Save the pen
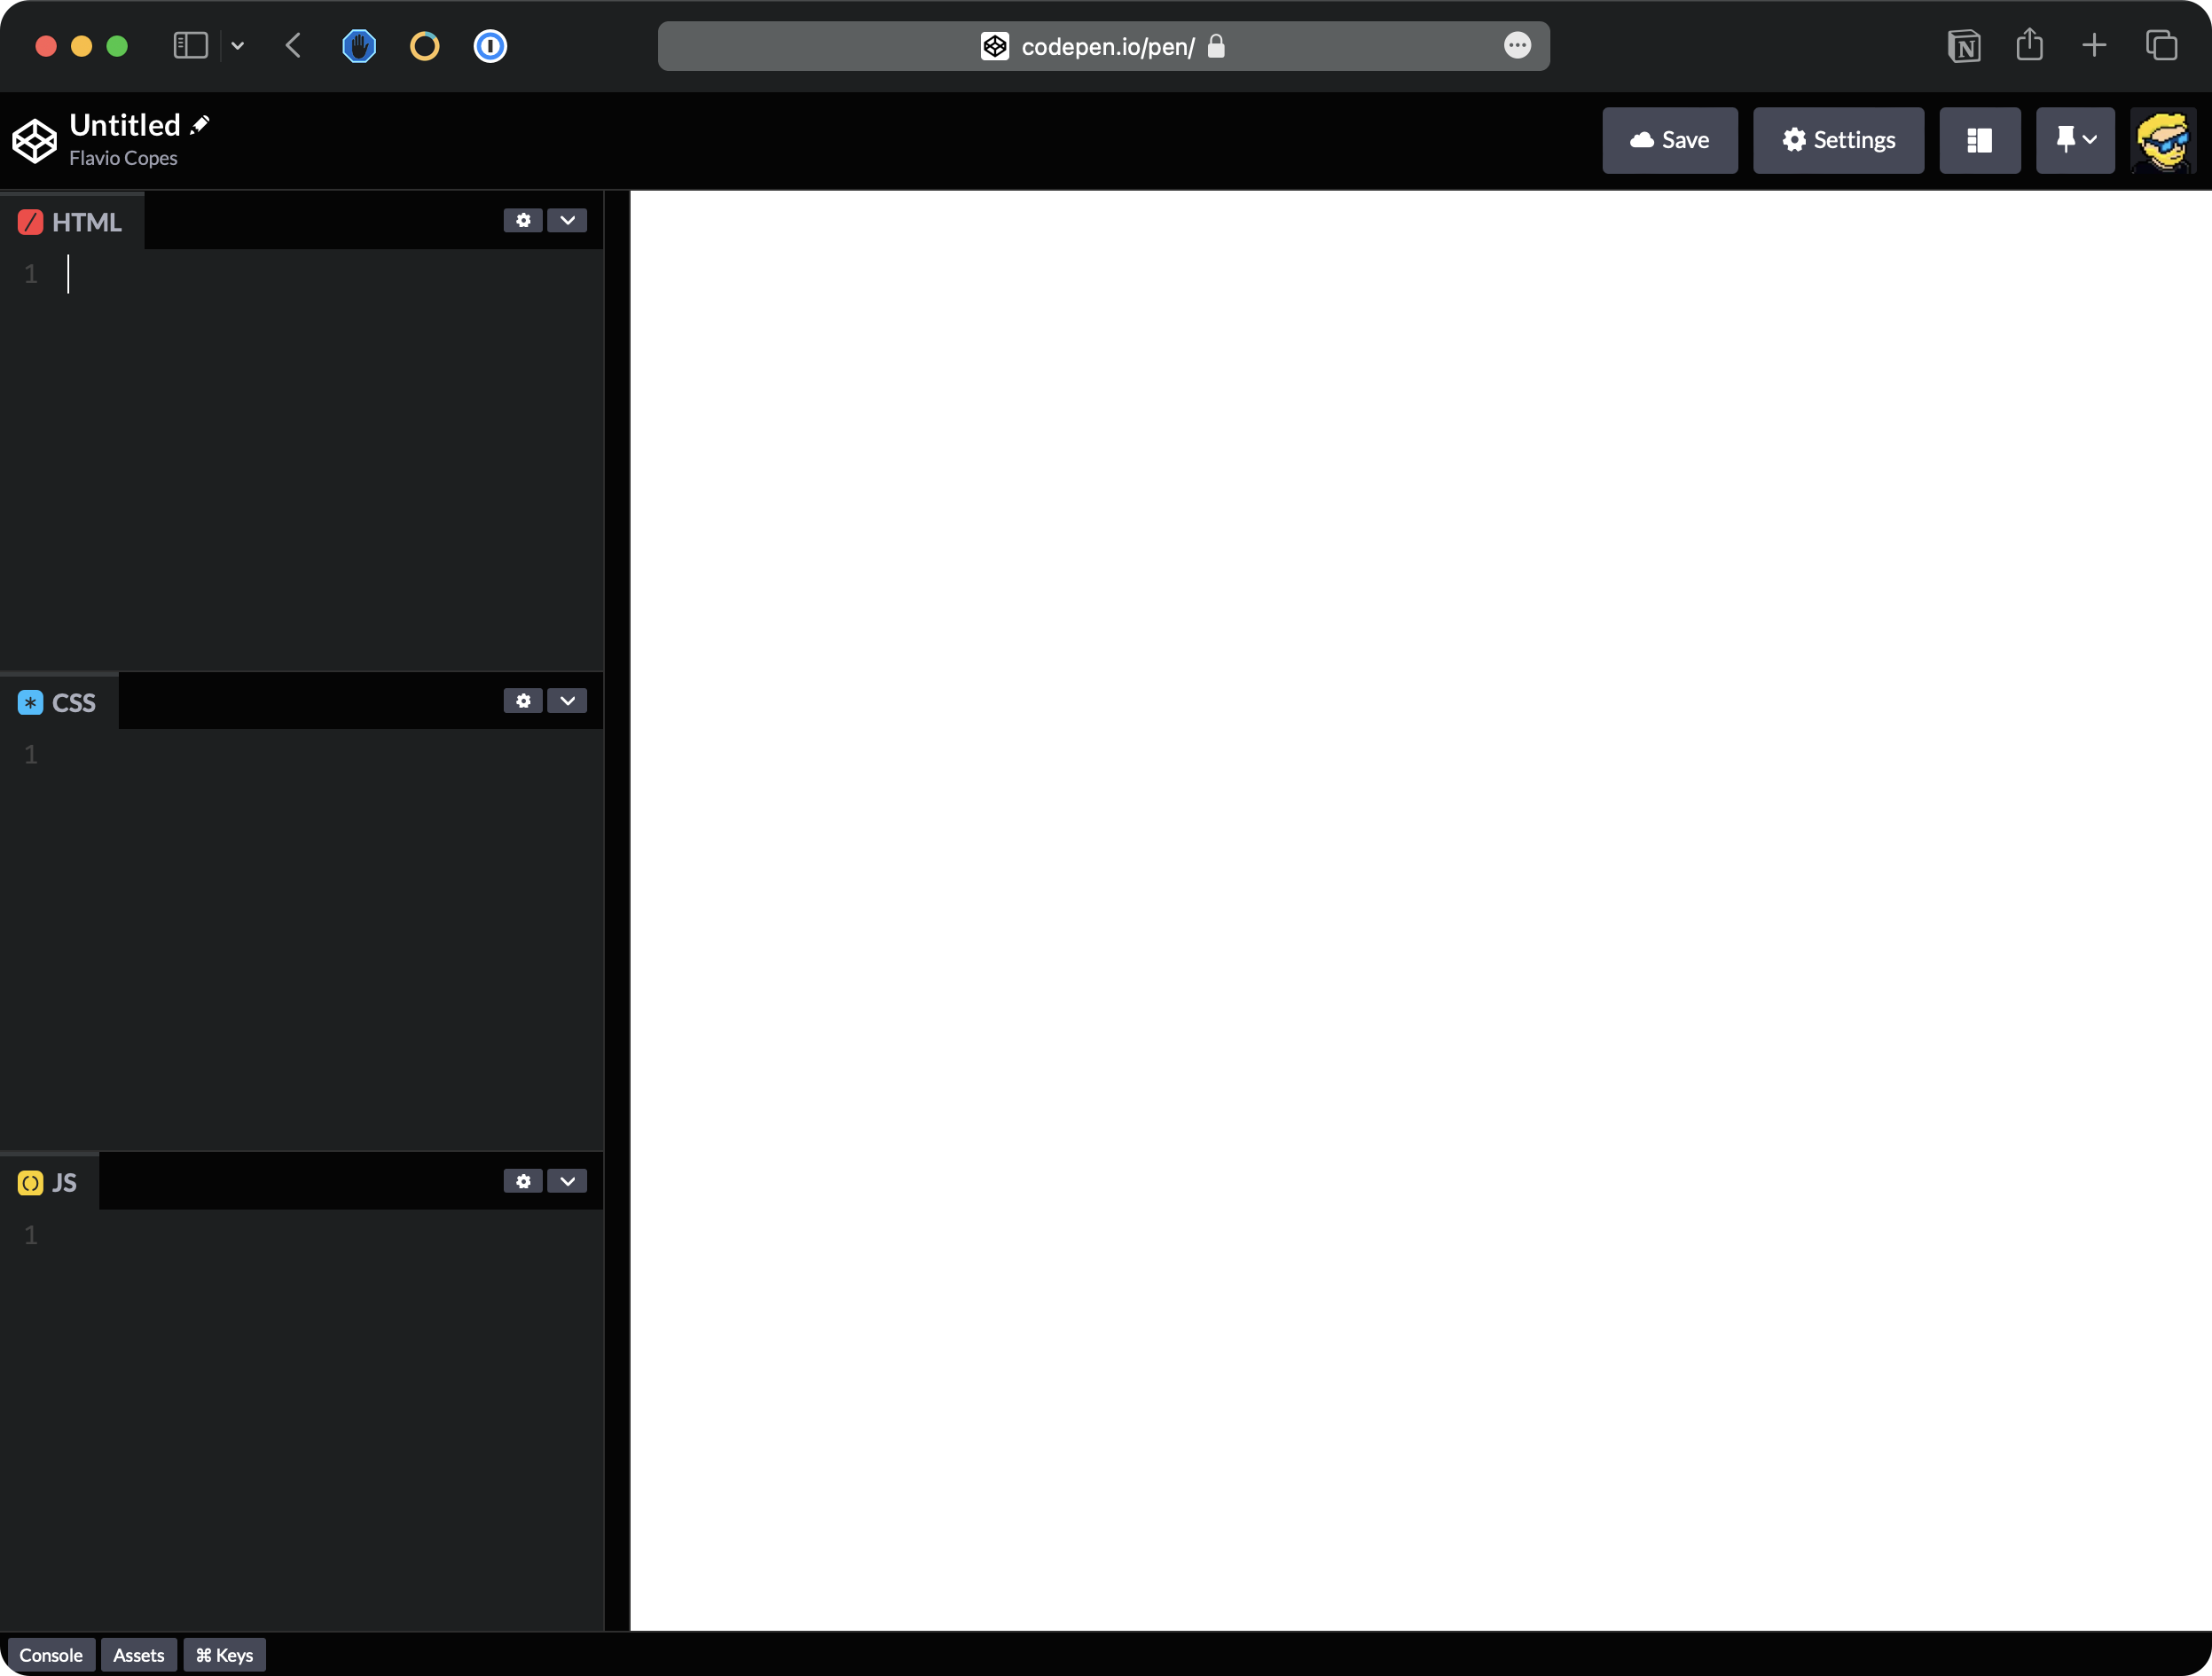 (x=1669, y=140)
